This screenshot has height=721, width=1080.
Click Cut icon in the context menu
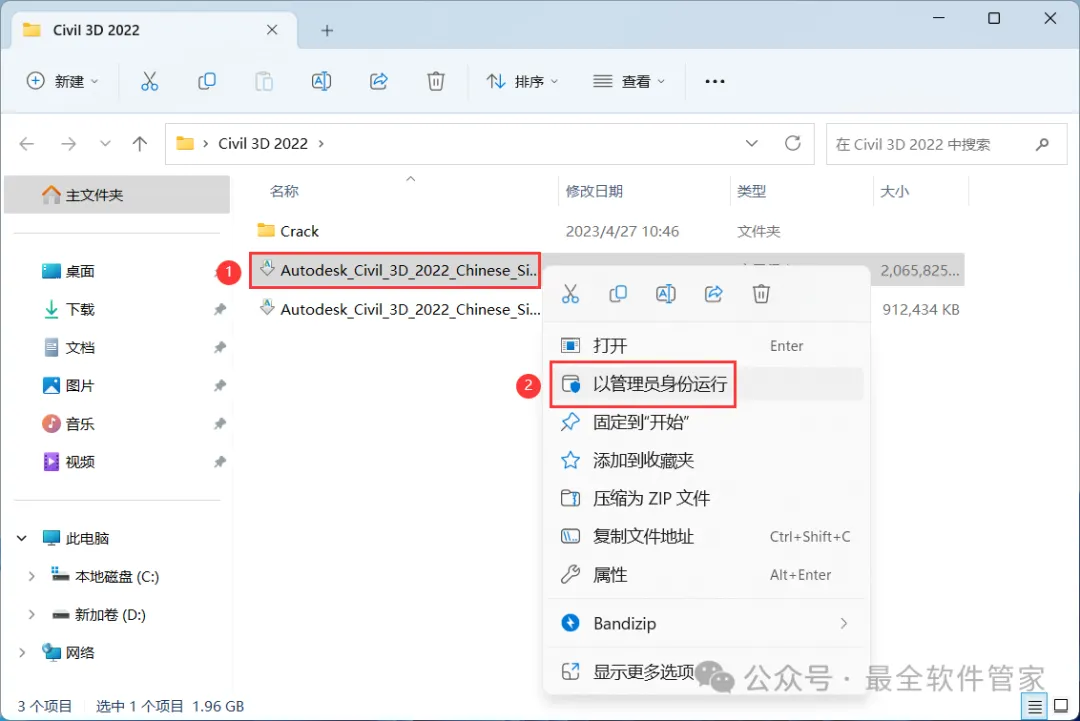coord(570,294)
